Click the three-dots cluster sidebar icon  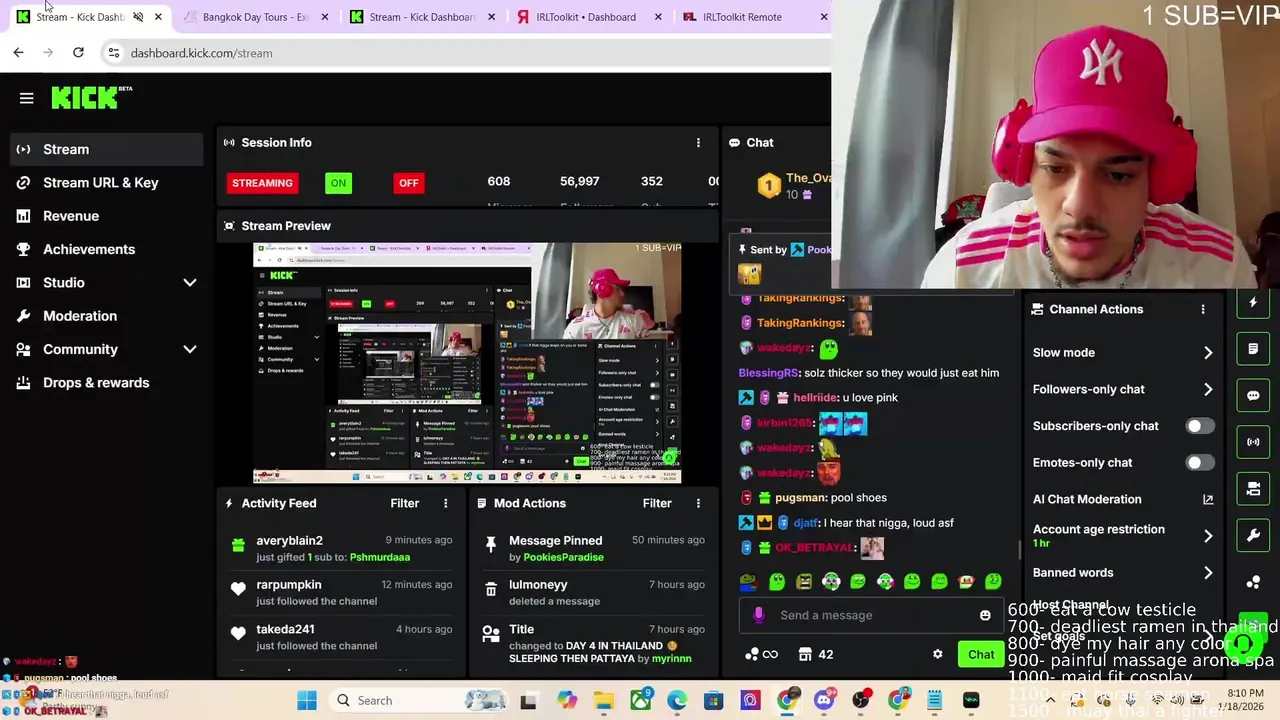[1253, 582]
